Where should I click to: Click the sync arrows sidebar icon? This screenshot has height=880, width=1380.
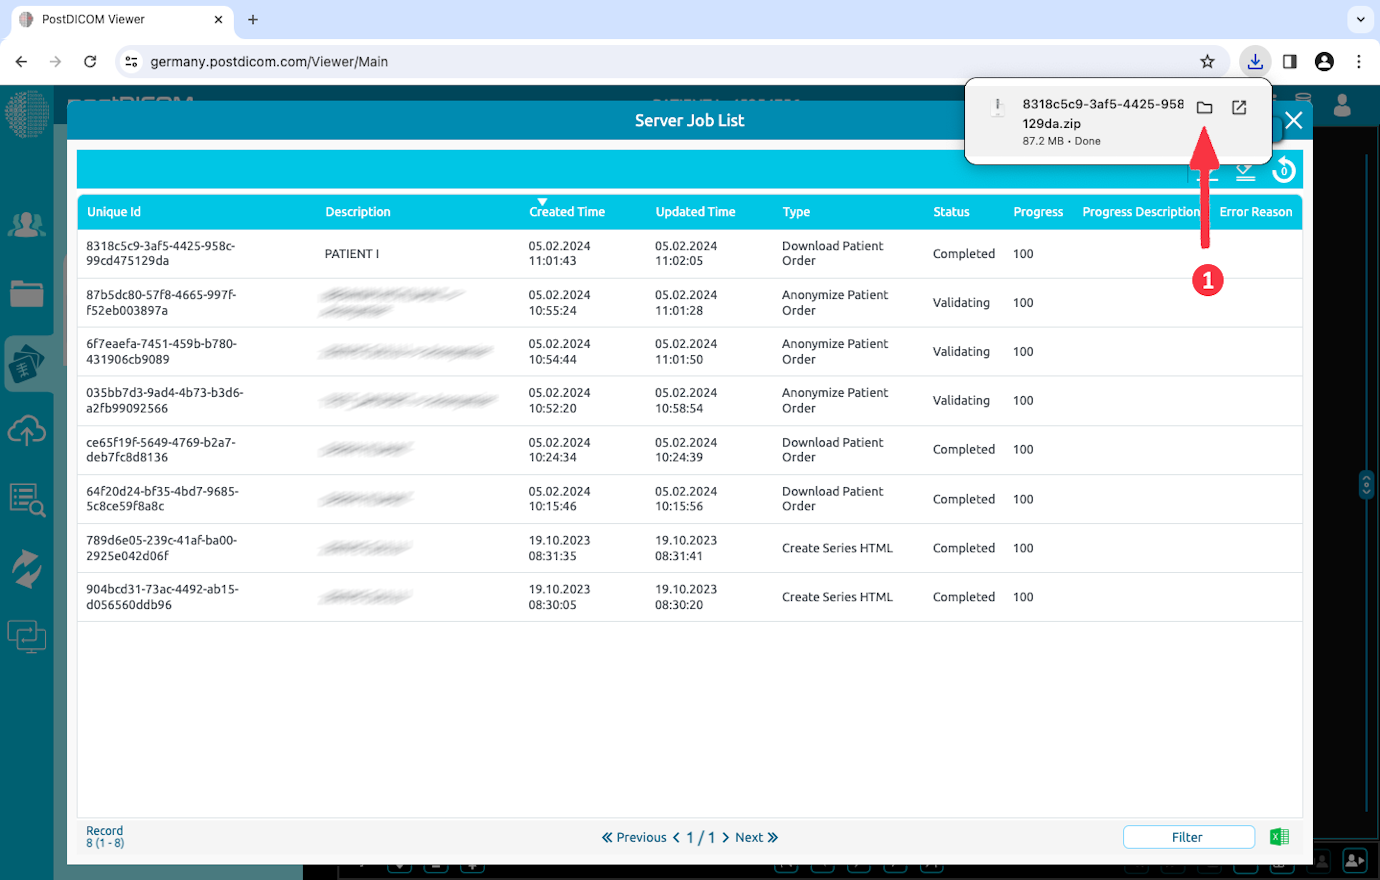pyautogui.click(x=27, y=568)
